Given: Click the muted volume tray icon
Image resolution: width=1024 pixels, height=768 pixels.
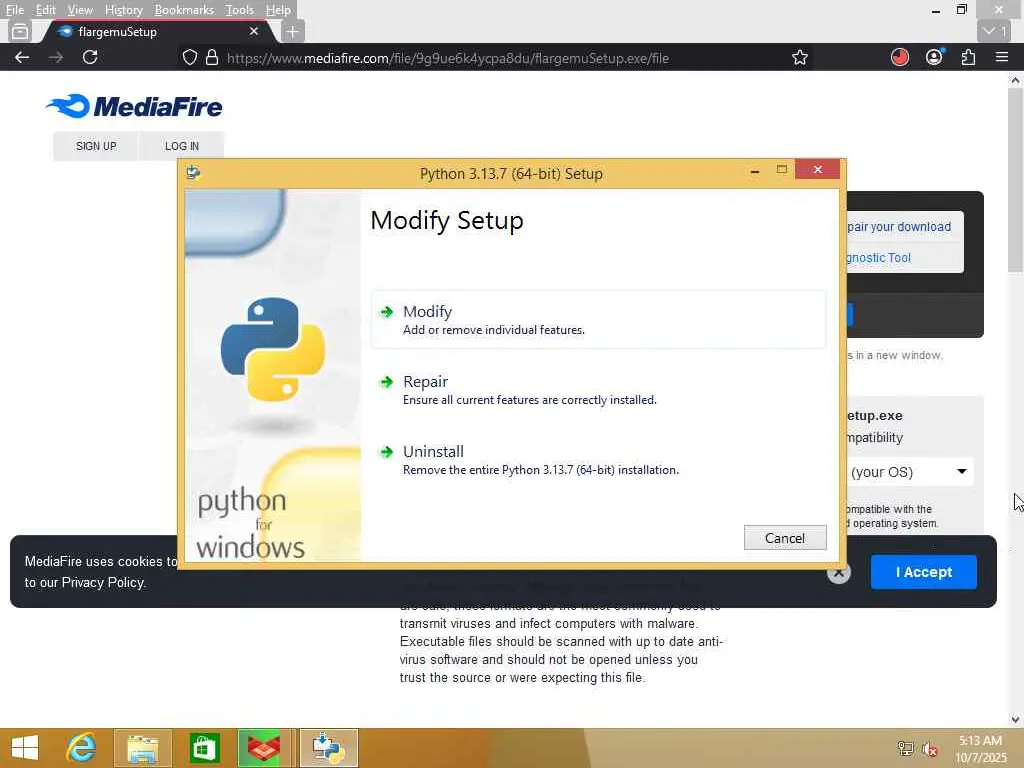Looking at the screenshot, I should point(930,748).
